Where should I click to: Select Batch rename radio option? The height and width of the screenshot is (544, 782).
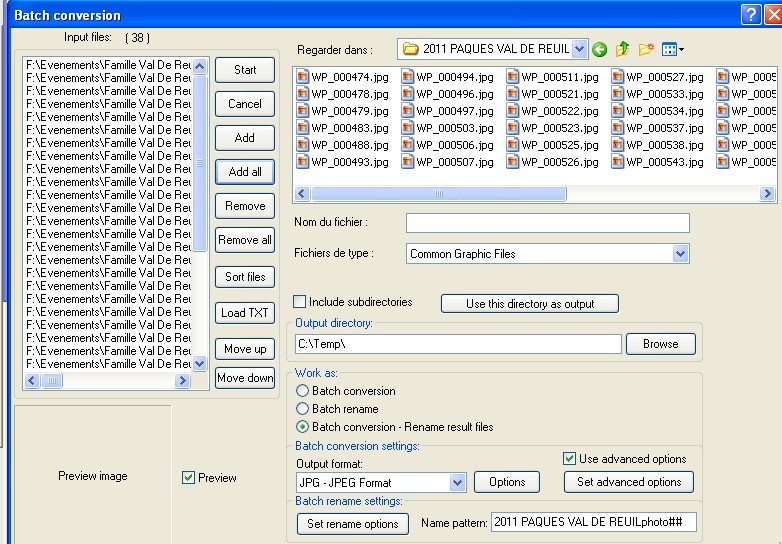pyautogui.click(x=303, y=409)
